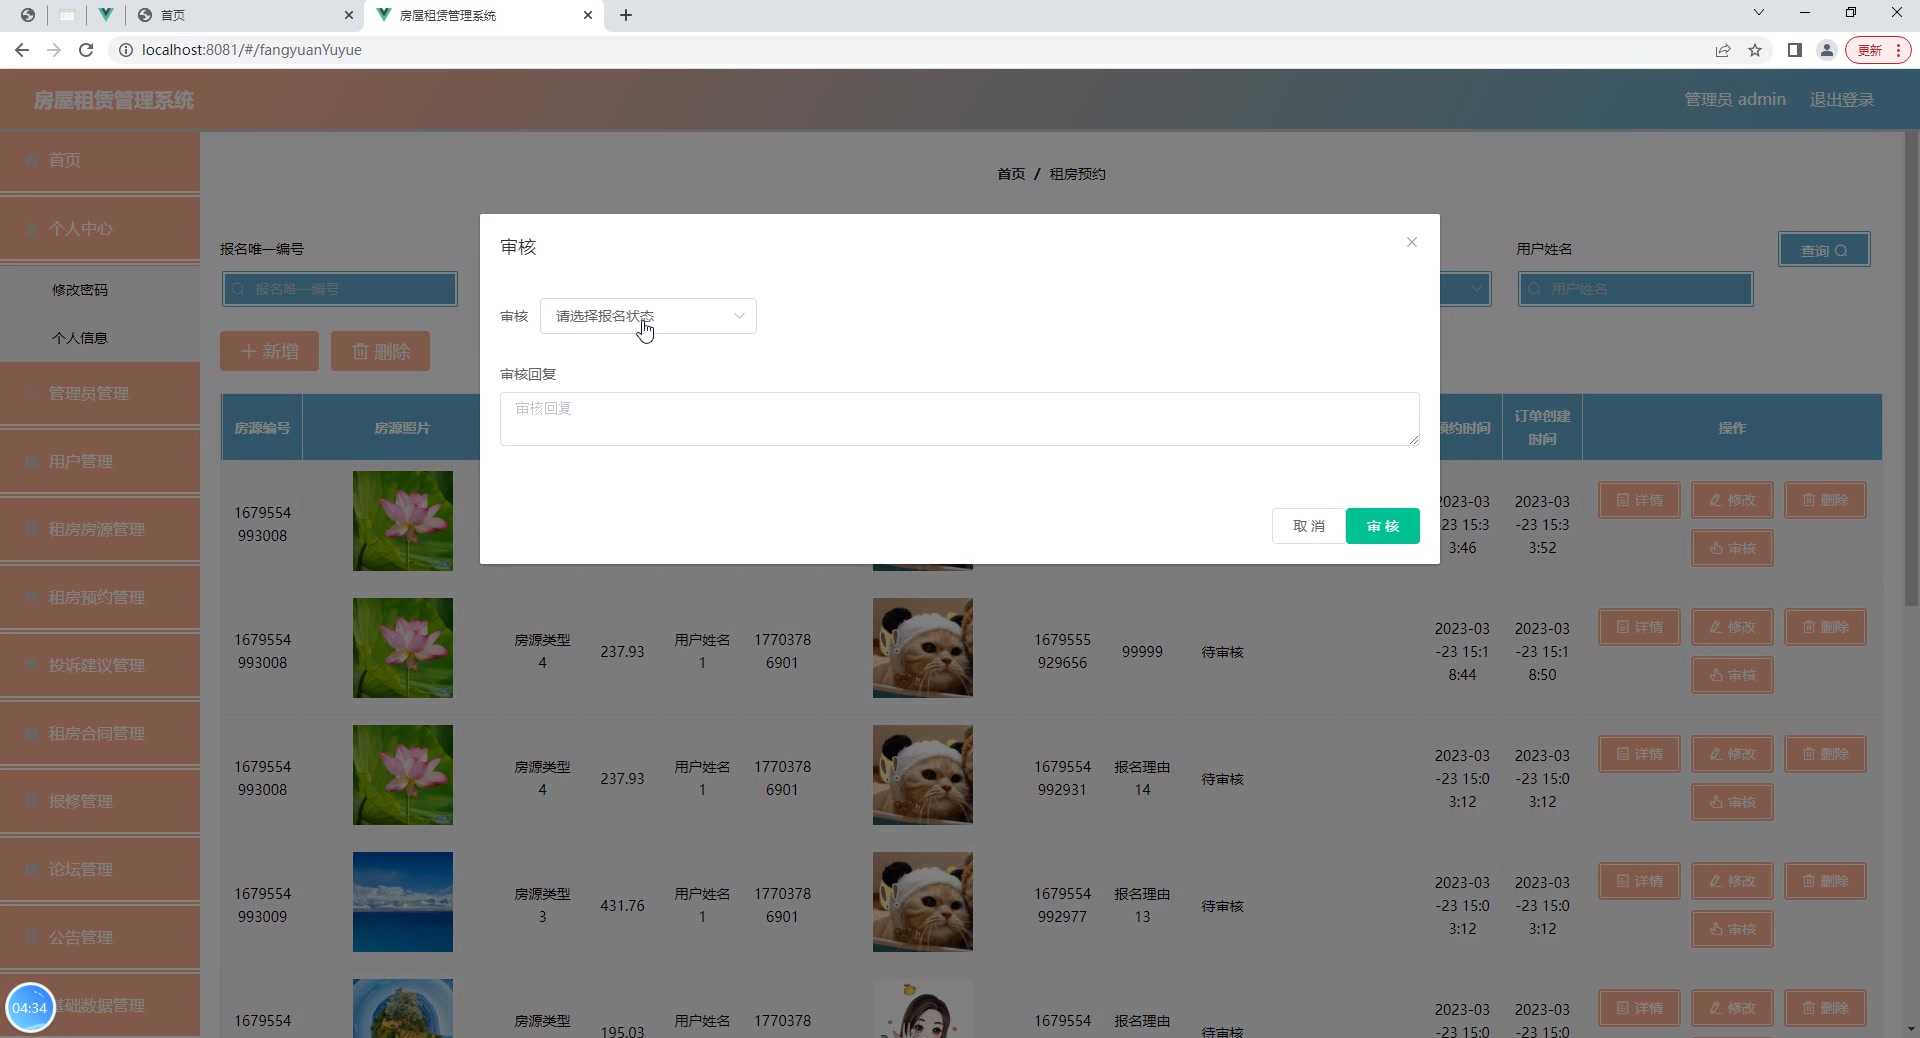1920x1038 pixels.
Task: Click the 04:34 timer badge
Action: [x=30, y=1008]
